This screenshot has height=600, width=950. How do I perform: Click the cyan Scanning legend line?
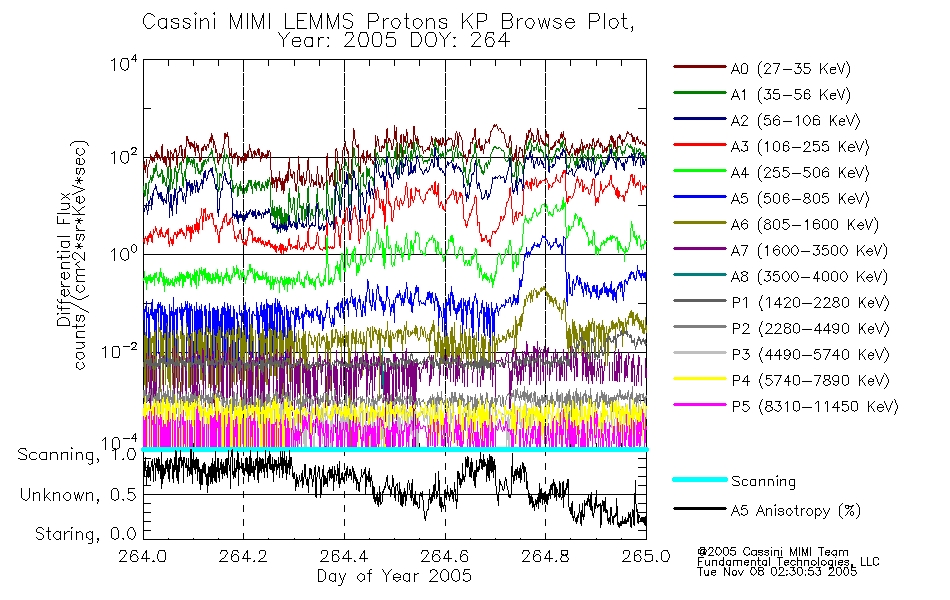coord(700,479)
